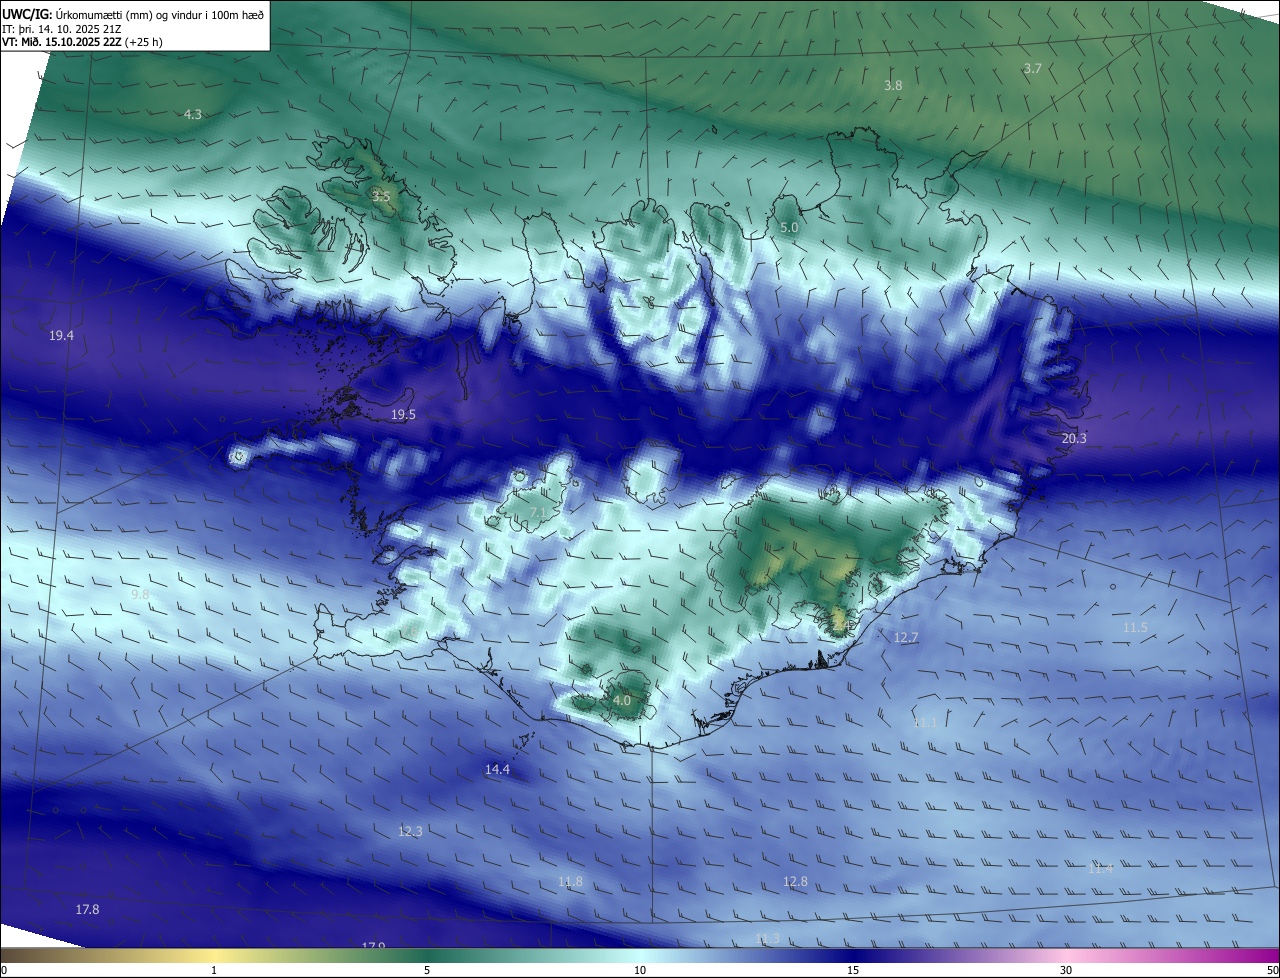This screenshot has height=978, width=1280.
Task: Click the 5 tick on color scale
Action: tap(427, 971)
